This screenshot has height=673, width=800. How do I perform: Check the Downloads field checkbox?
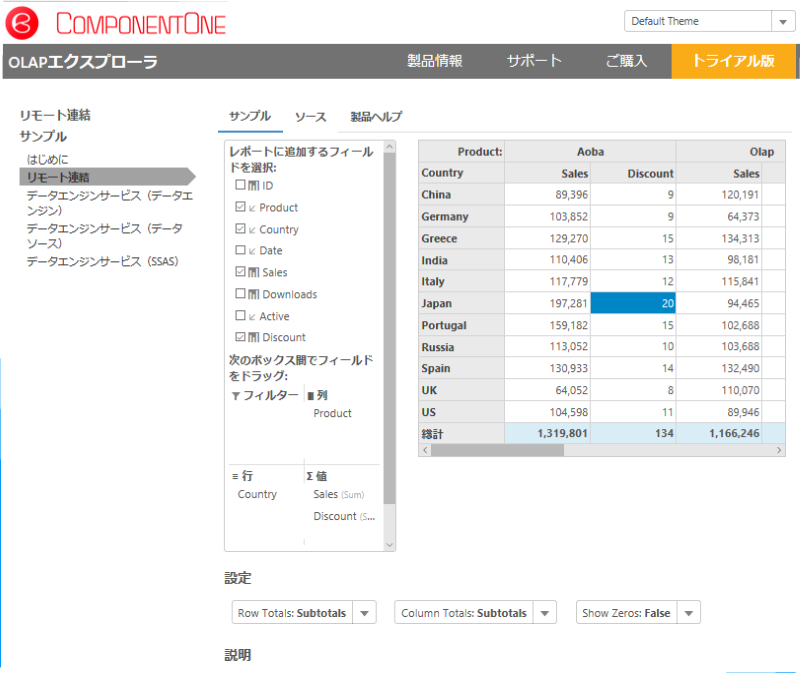[240, 293]
